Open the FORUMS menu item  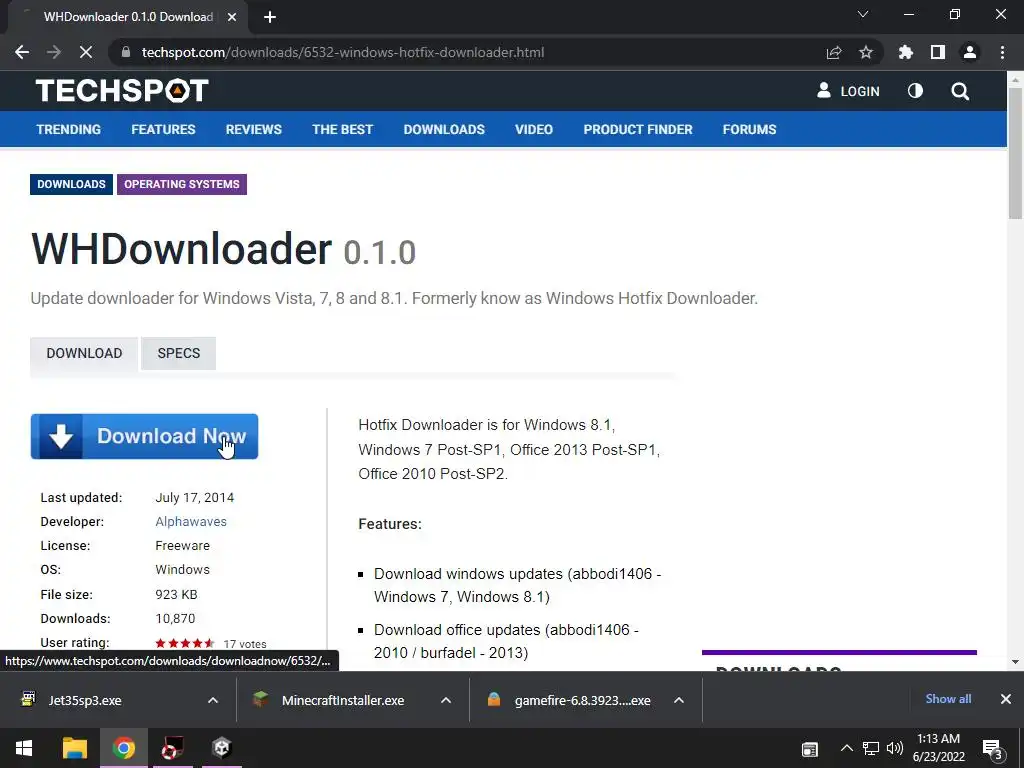coord(749,129)
